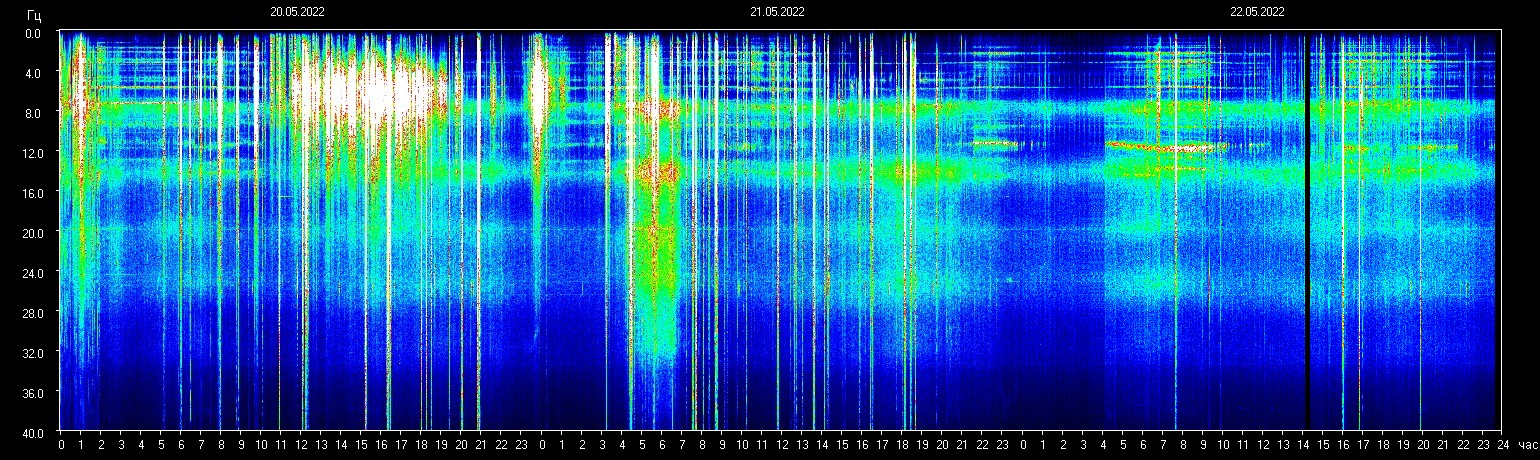Screen dimensions: 1540x460
Task: Click the 40.0 frequency axis label
Action: pos(31,432)
